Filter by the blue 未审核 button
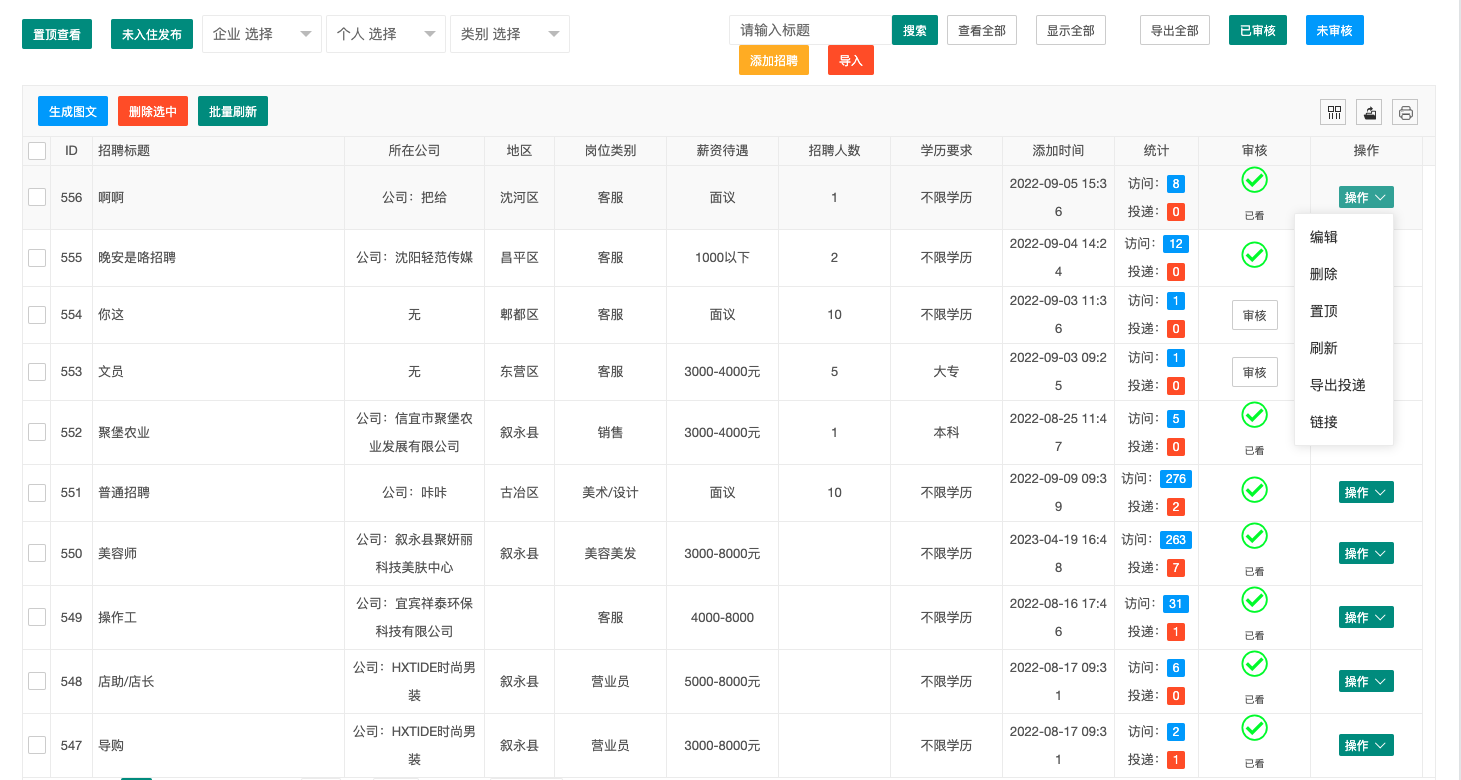Image resolution: width=1461 pixels, height=780 pixels. click(x=1335, y=30)
